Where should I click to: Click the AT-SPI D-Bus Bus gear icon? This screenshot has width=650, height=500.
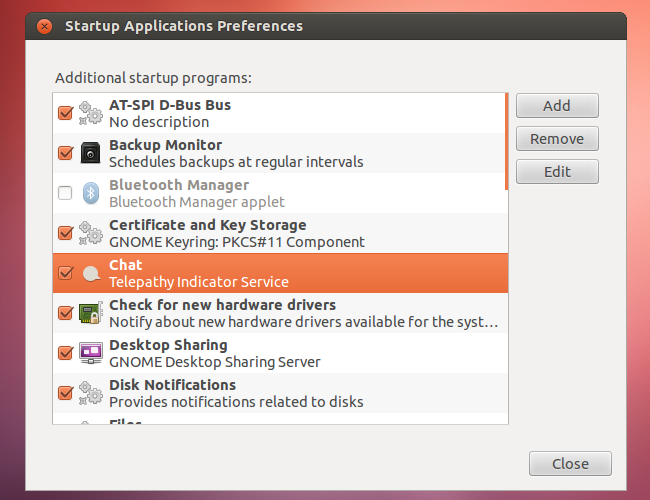(90, 113)
